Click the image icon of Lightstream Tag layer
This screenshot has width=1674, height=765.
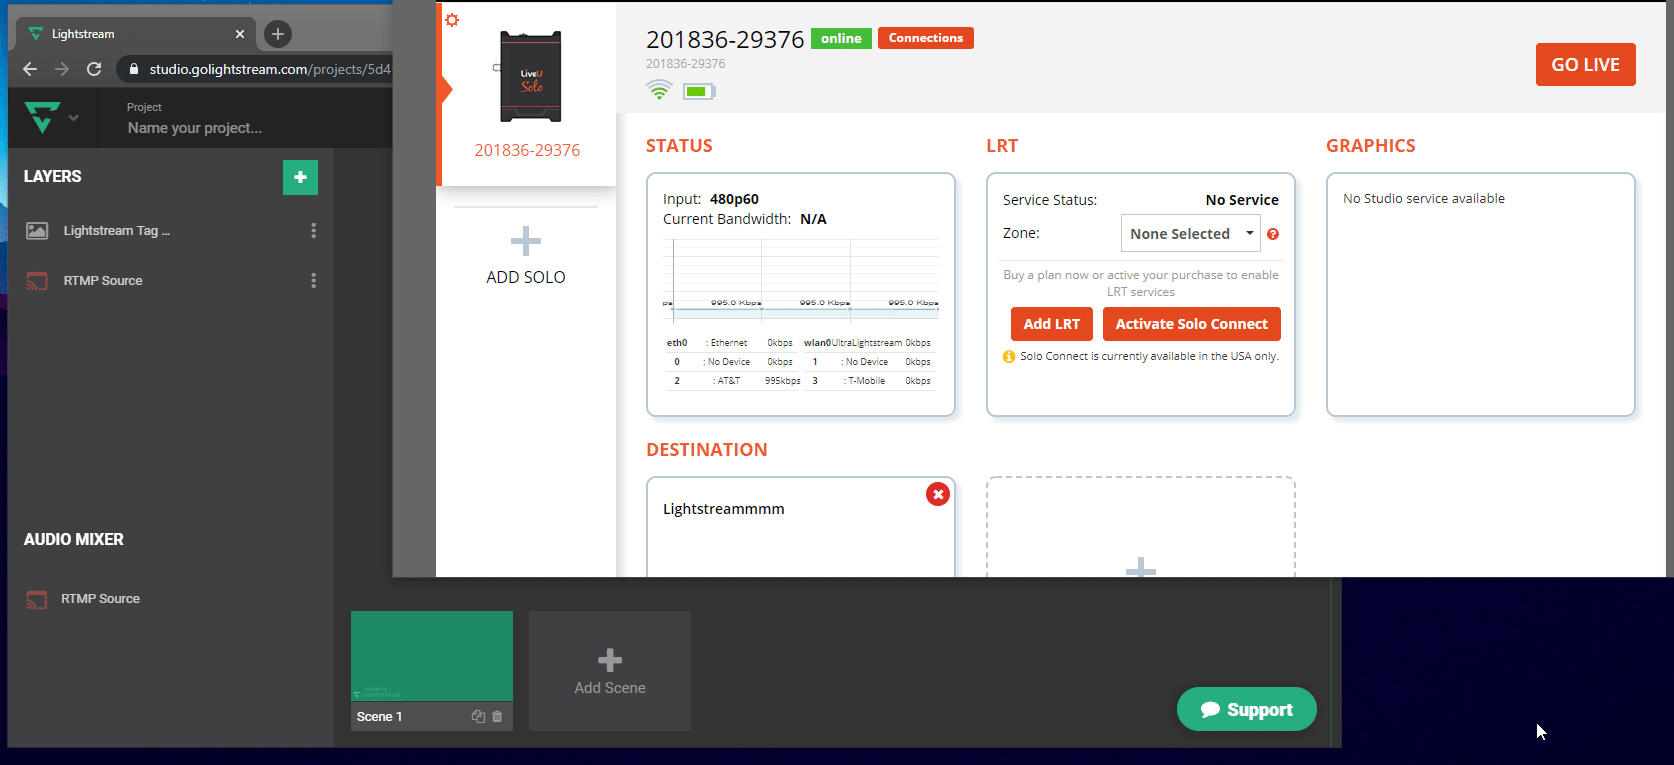37,231
